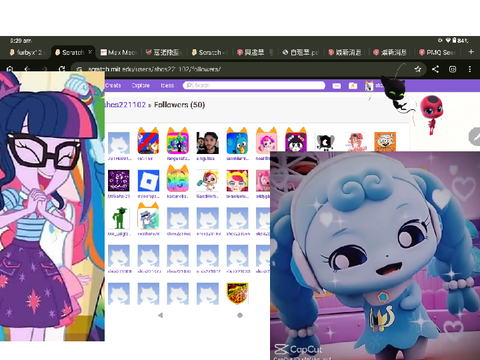Open the follower with the dabbing gray cat avatar
Viewport: 480px width, 360px height.
148,218
